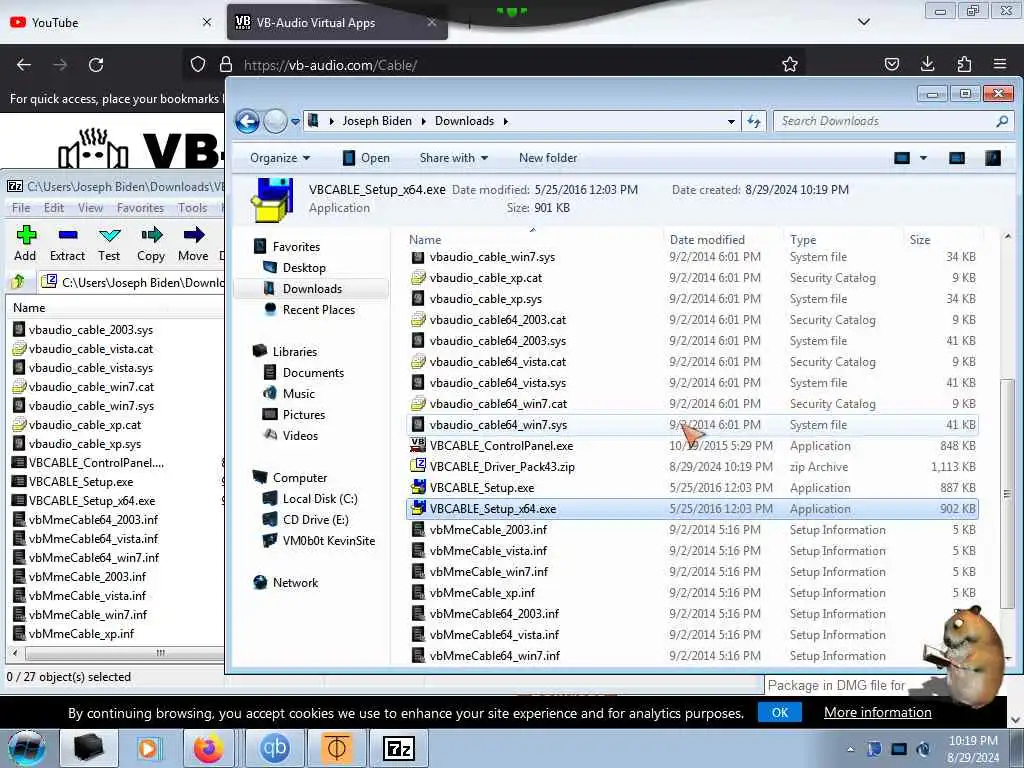The height and width of the screenshot is (768, 1024).
Task: Expand the Share with dropdown
Action: [x=454, y=158]
